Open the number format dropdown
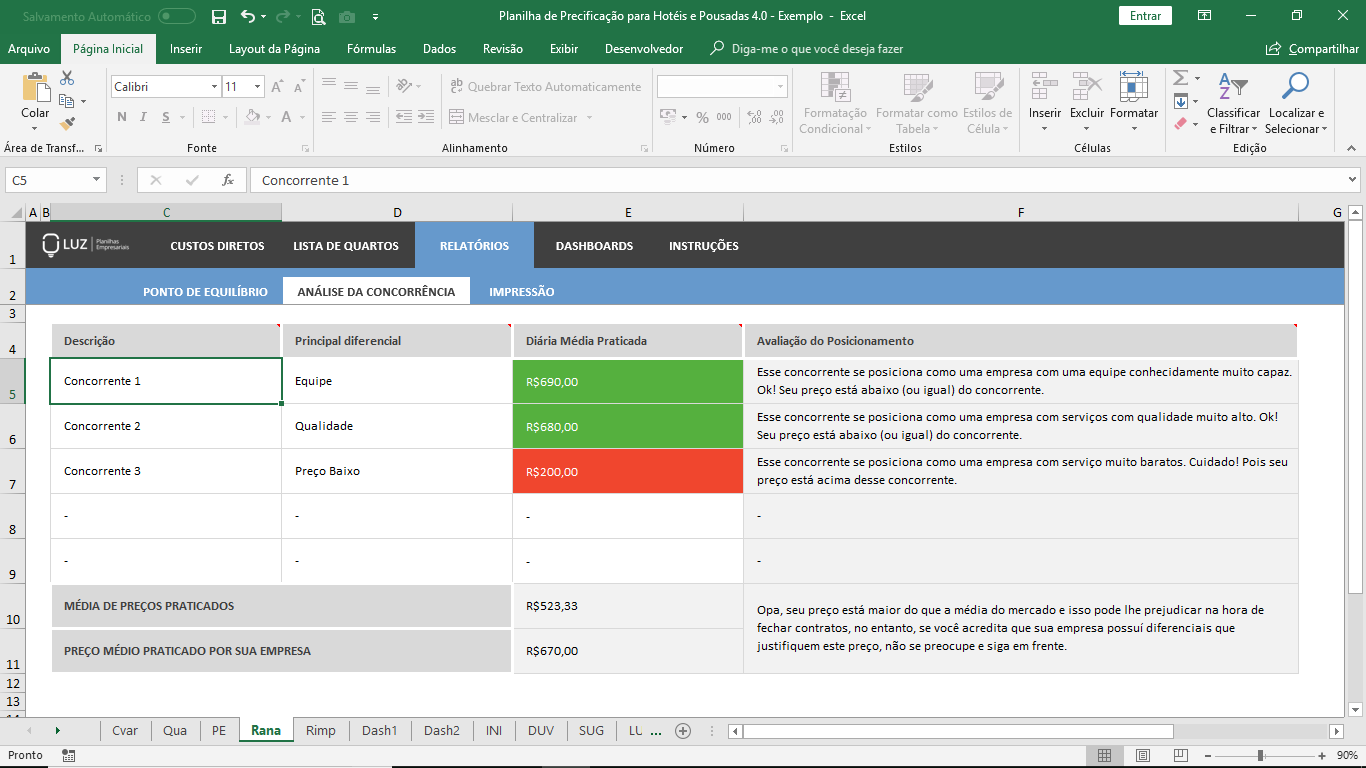 780,87
